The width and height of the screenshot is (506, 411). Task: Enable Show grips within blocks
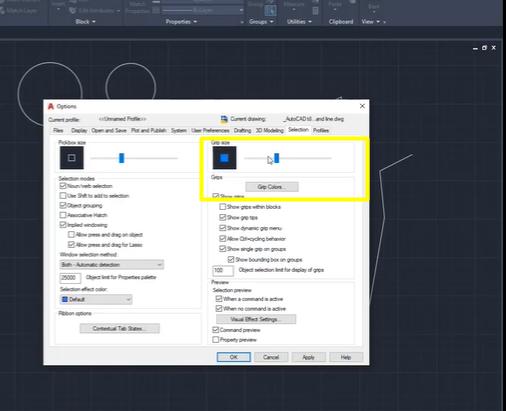tap(222, 207)
